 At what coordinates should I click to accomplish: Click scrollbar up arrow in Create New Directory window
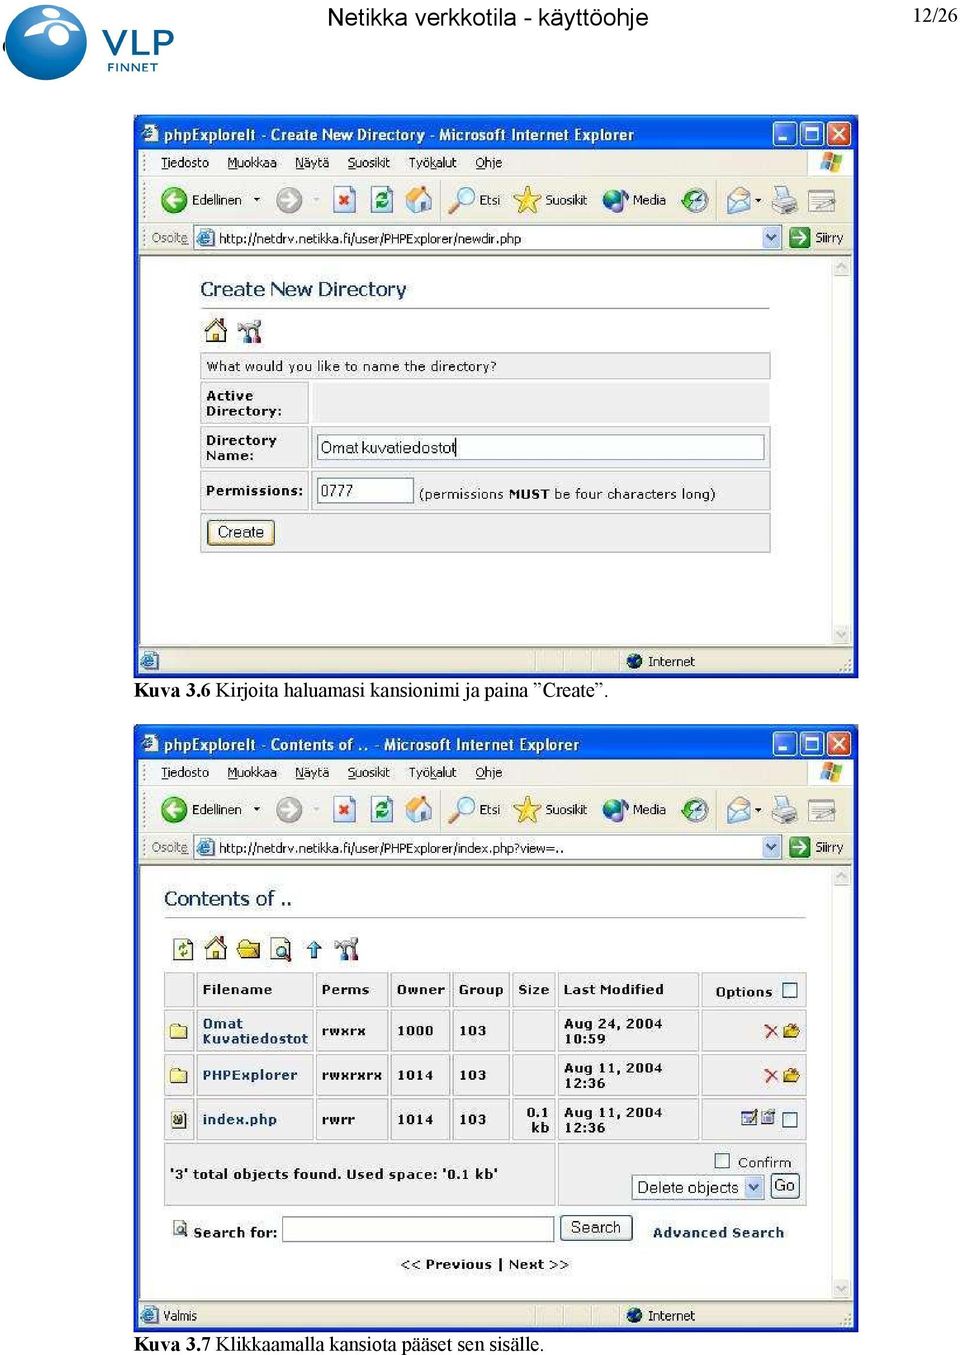[x=842, y=268]
